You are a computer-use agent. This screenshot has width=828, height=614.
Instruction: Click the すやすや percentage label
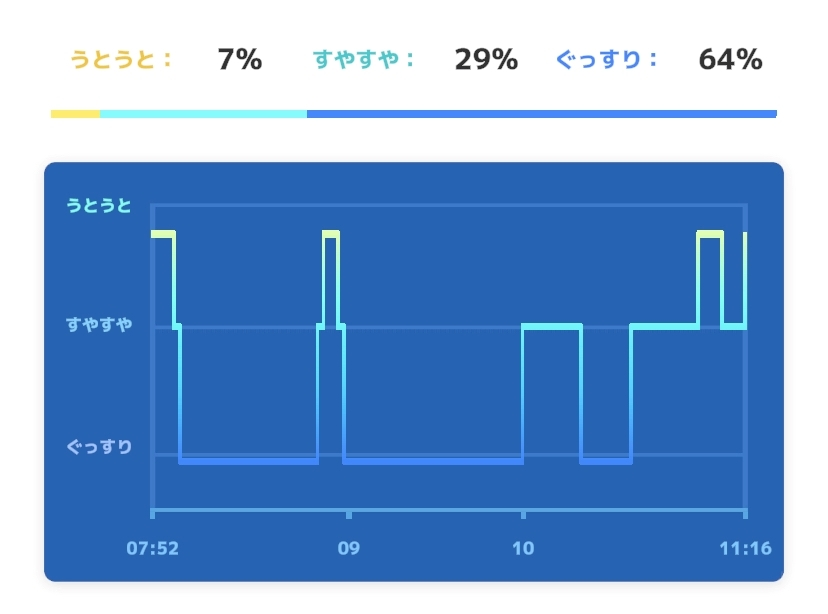[x=364, y=60]
